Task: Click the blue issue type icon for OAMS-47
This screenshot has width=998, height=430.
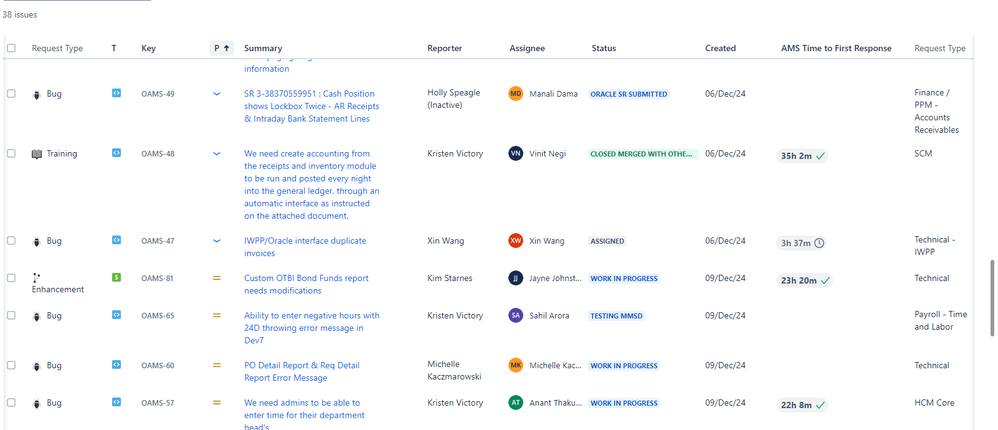Action: click(116, 240)
